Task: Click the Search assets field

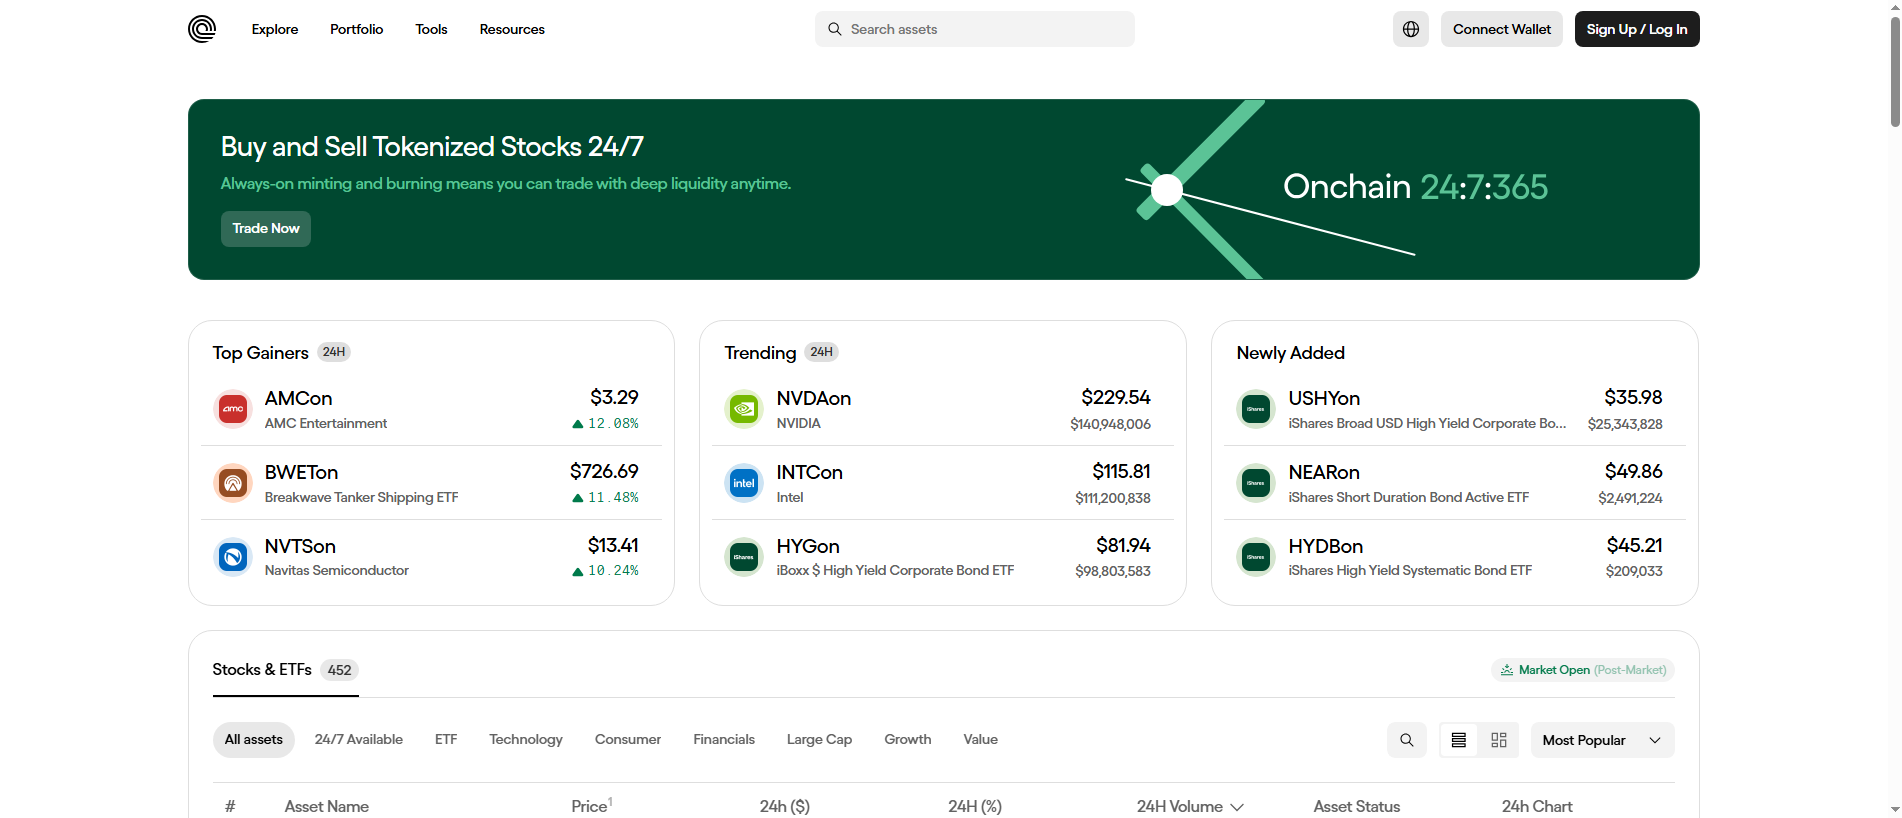Action: pos(975,29)
